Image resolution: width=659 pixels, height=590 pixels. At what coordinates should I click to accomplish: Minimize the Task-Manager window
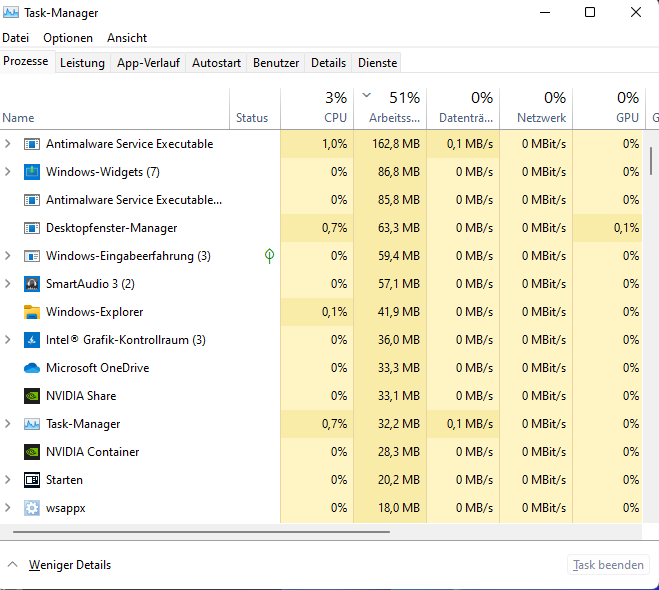coord(545,12)
